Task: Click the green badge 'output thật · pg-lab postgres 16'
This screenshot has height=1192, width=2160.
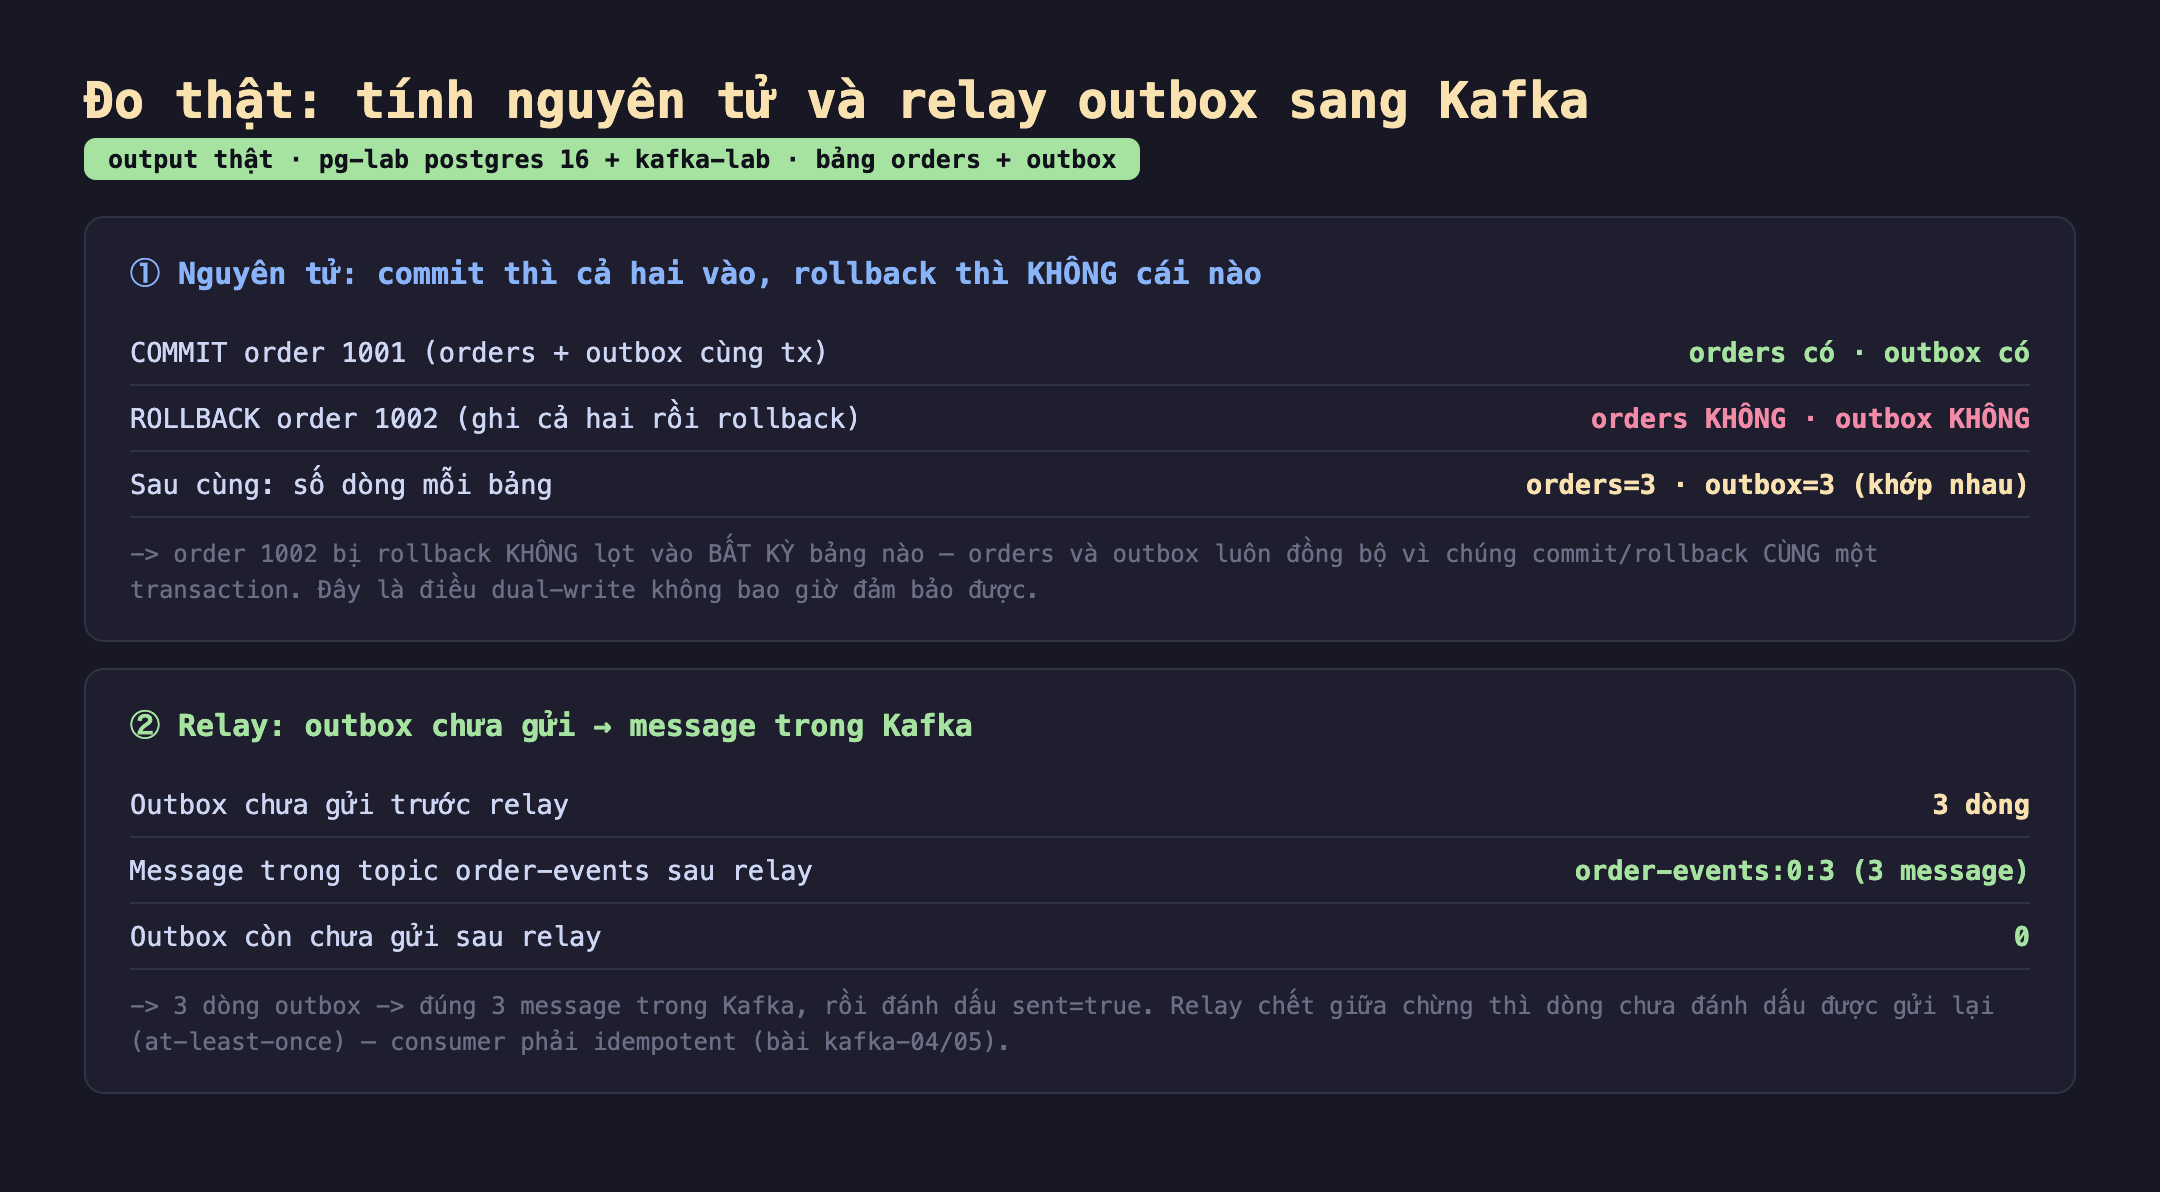Action: [612, 159]
